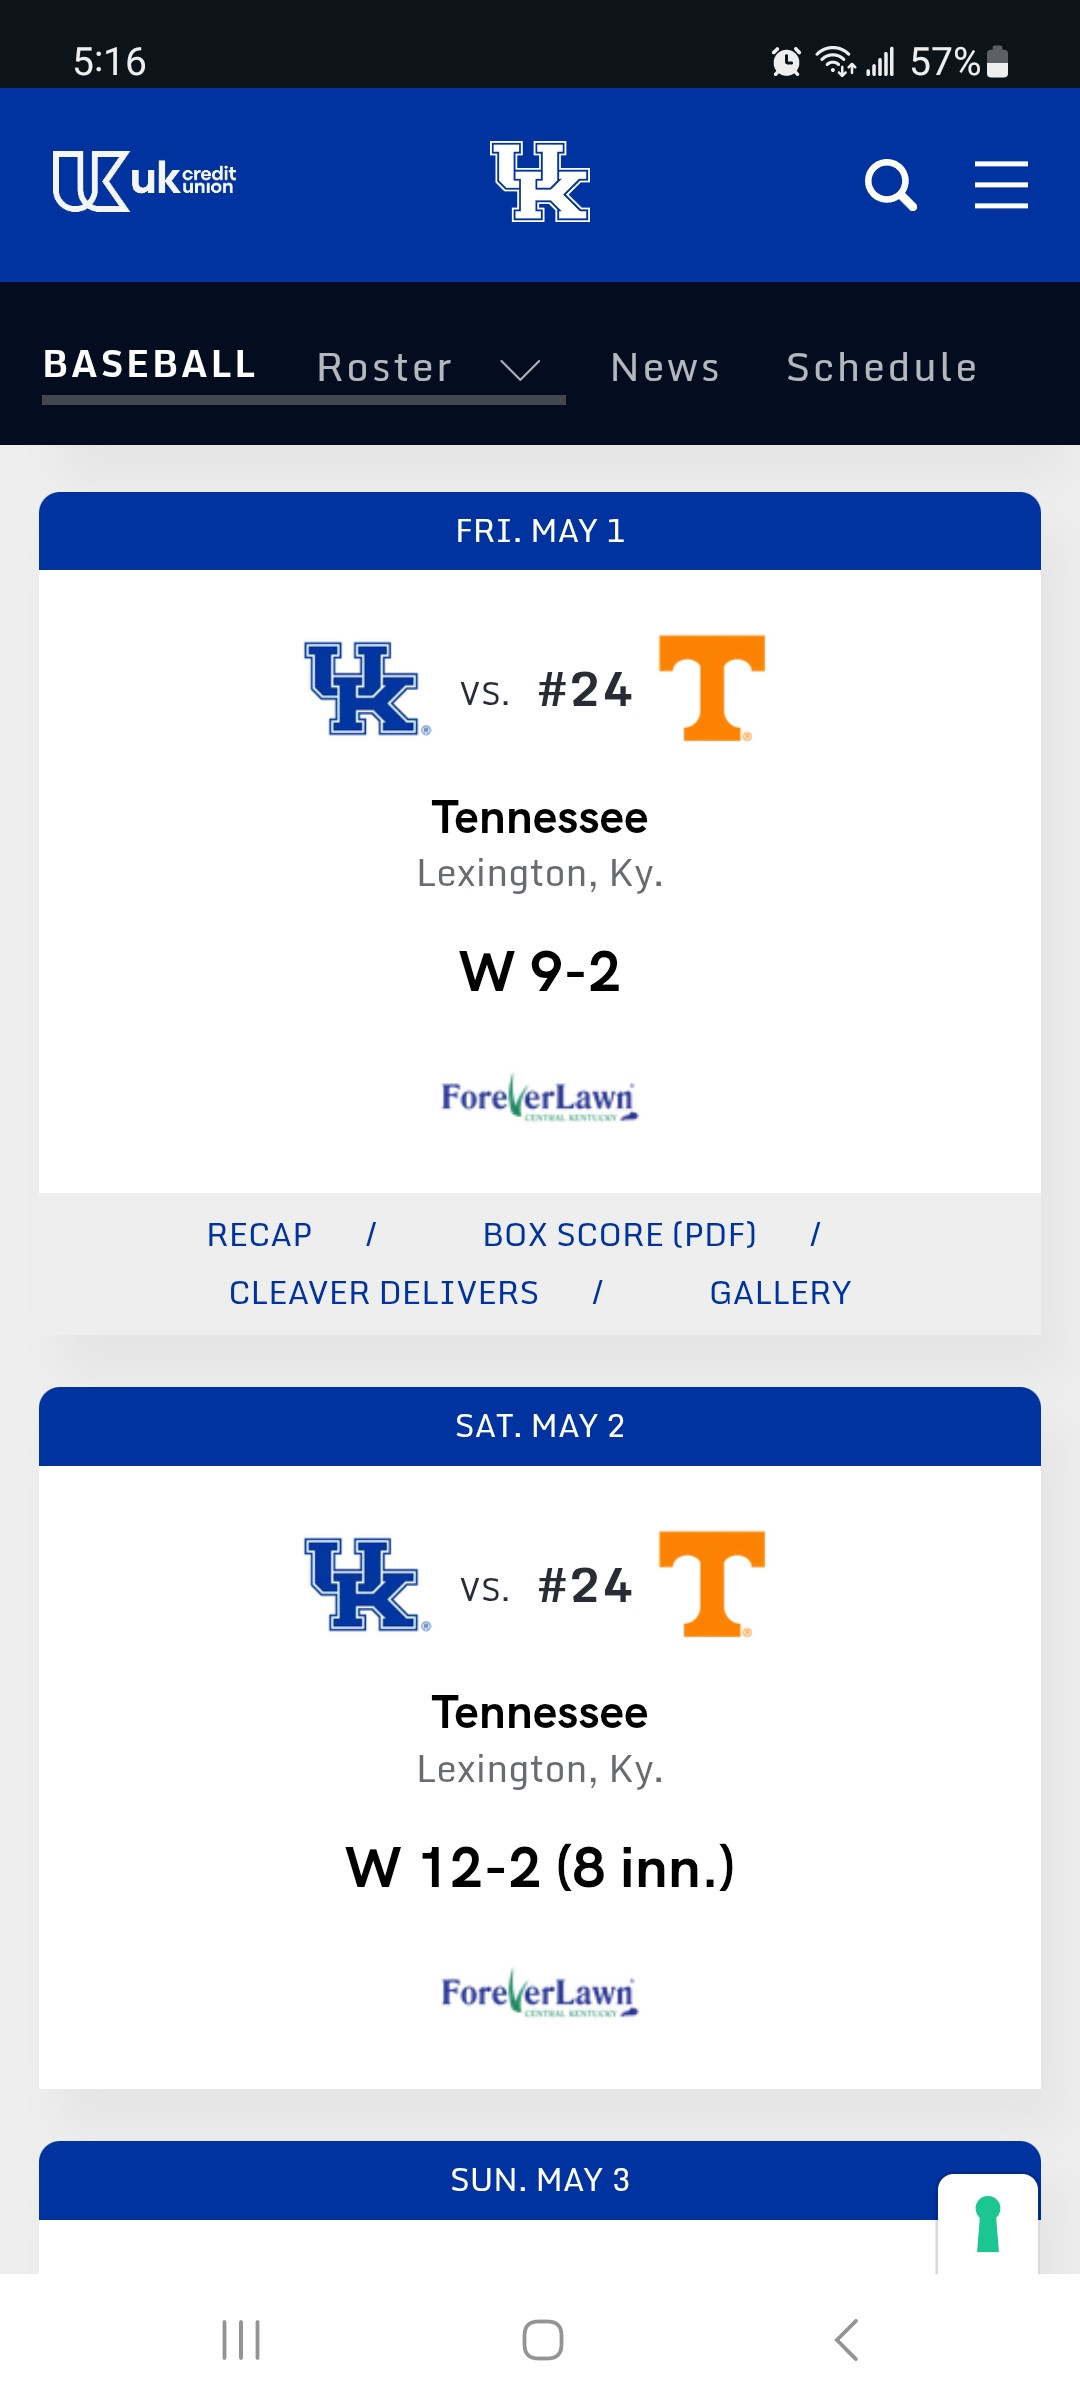Tap Android back navigation arrow
The width and height of the screenshot is (1080, 2400).
pos(846,2340)
